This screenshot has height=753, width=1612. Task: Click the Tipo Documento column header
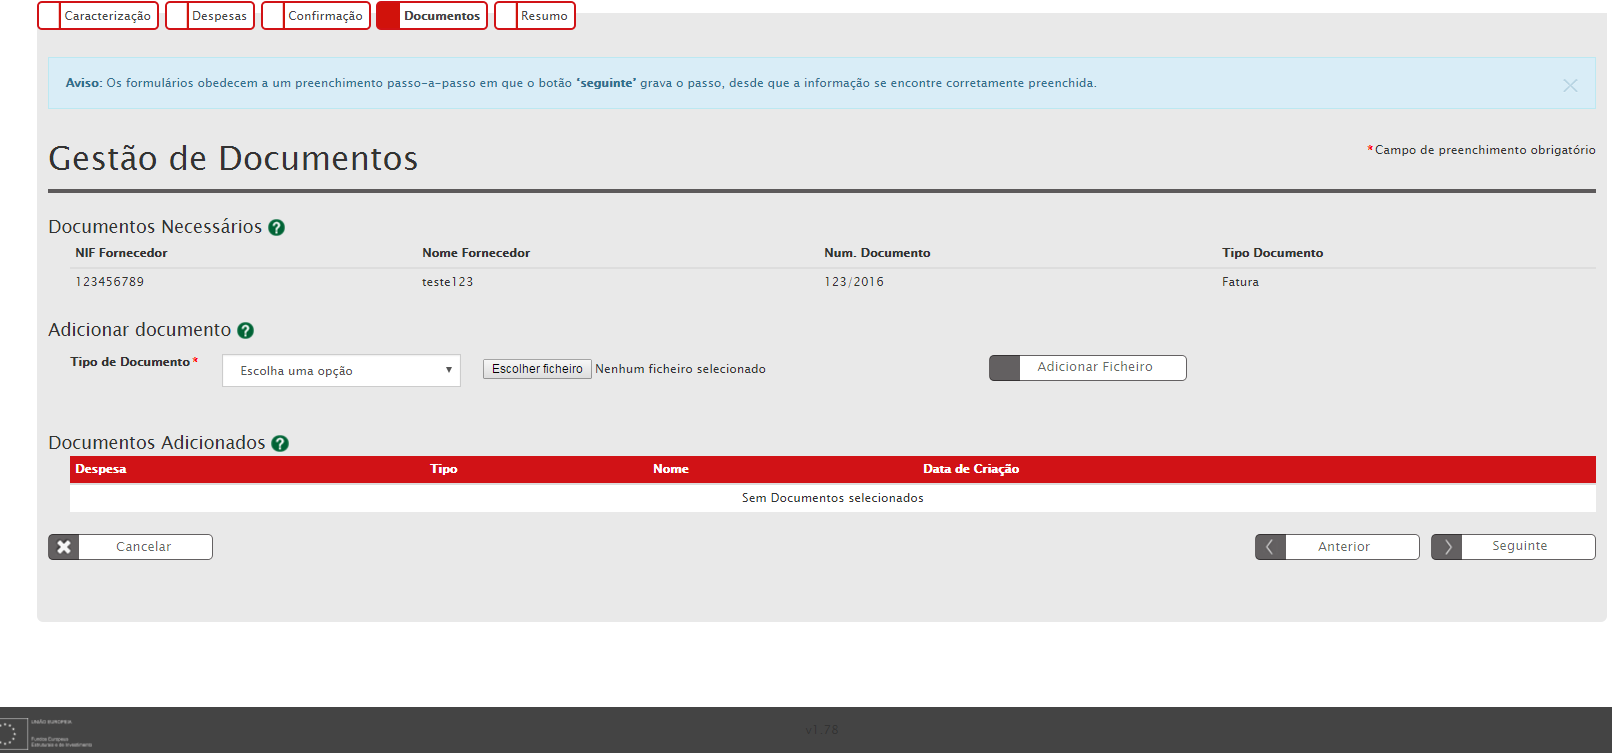coord(1272,253)
